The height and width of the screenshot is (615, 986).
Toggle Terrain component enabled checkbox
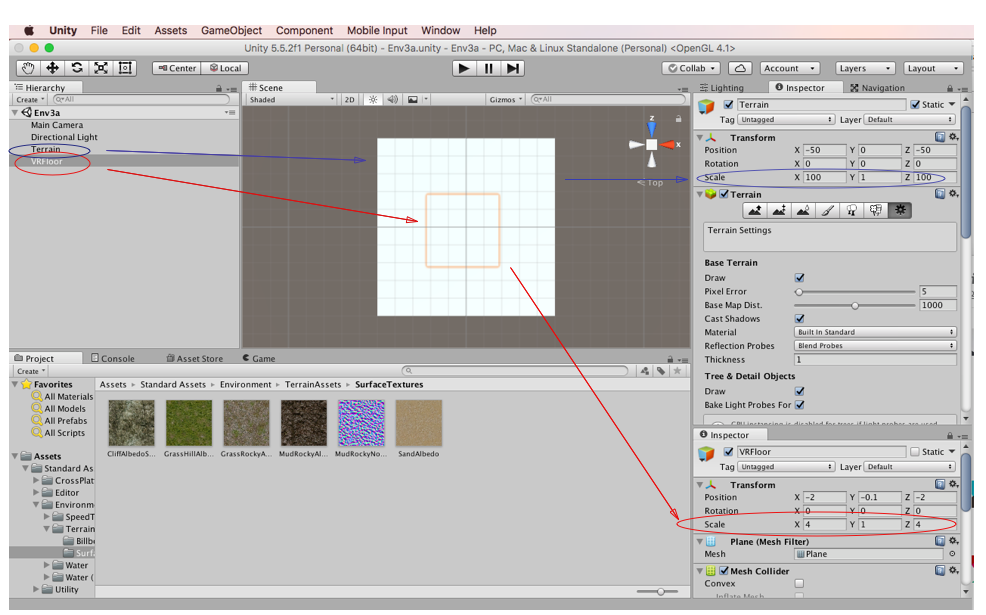coord(724,194)
